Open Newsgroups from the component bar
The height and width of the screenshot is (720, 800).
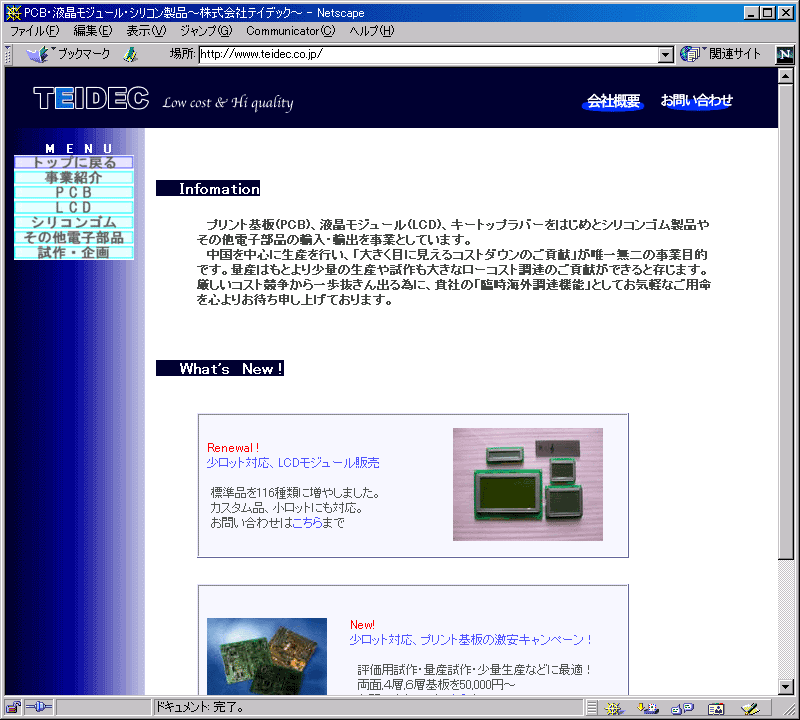coord(683,708)
